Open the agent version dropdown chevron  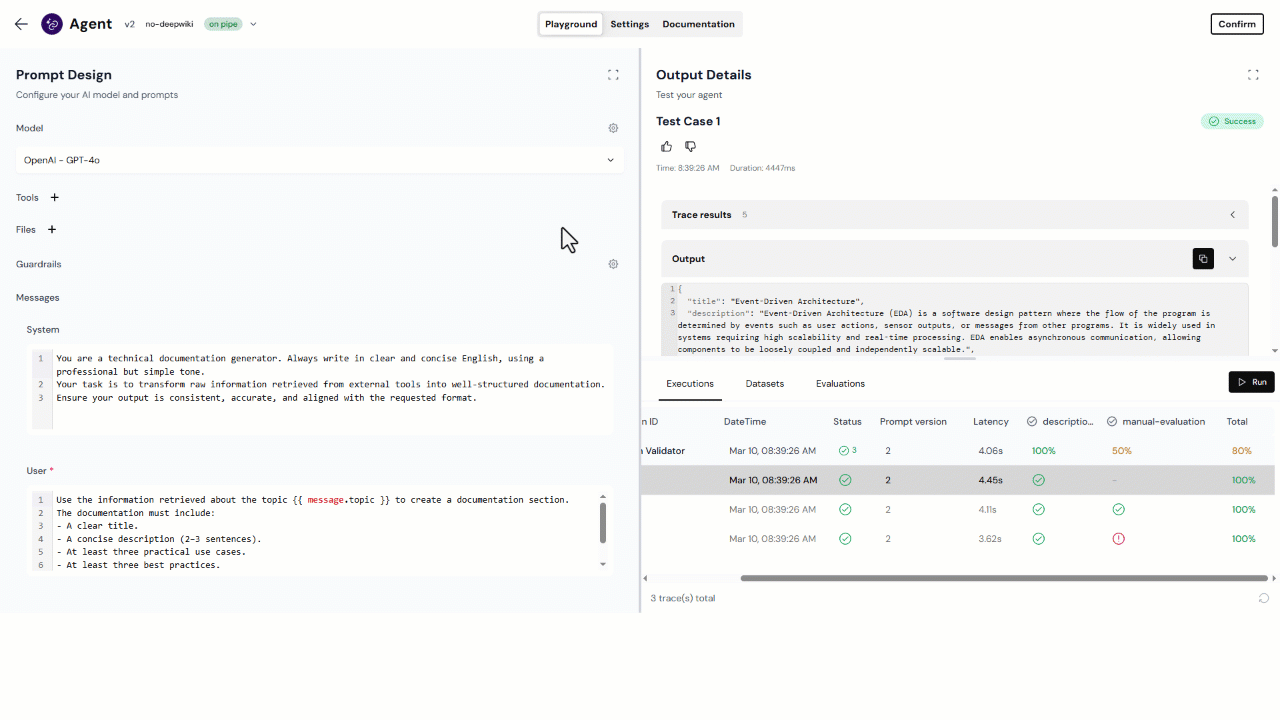coord(253,24)
